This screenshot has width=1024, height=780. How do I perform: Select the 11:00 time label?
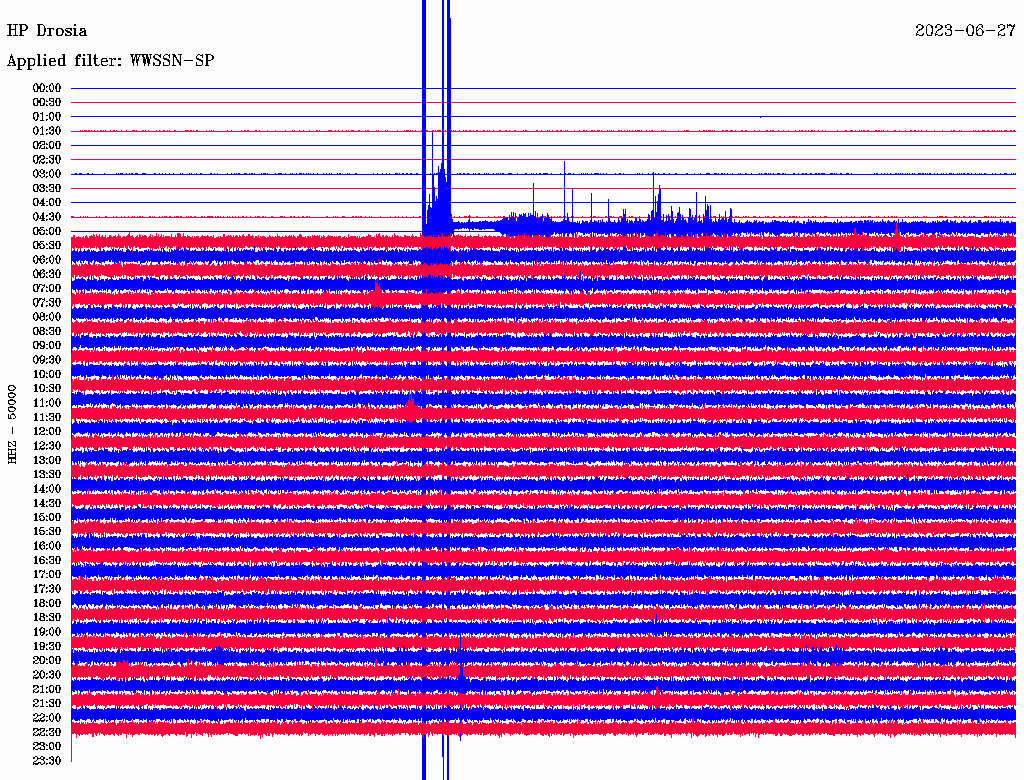point(47,403)
